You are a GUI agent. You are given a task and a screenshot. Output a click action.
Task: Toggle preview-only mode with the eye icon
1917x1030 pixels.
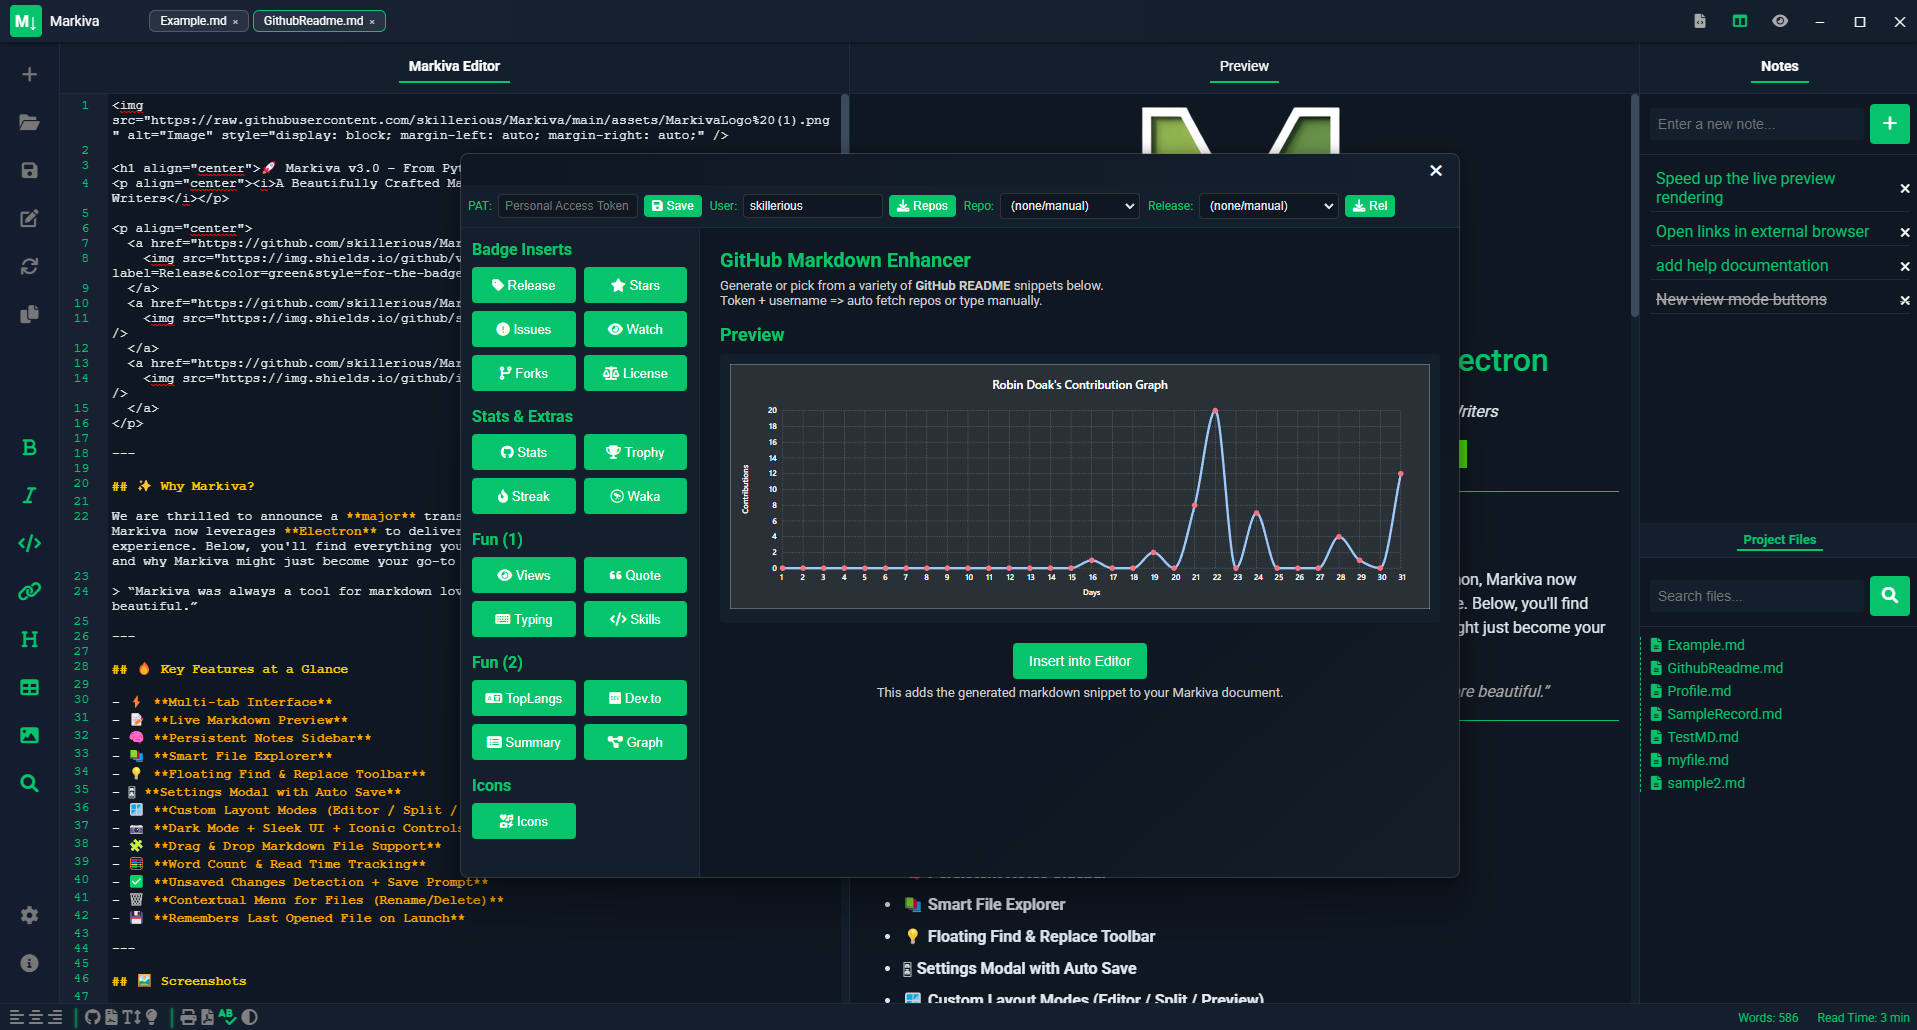click(x=1780, y=21)
